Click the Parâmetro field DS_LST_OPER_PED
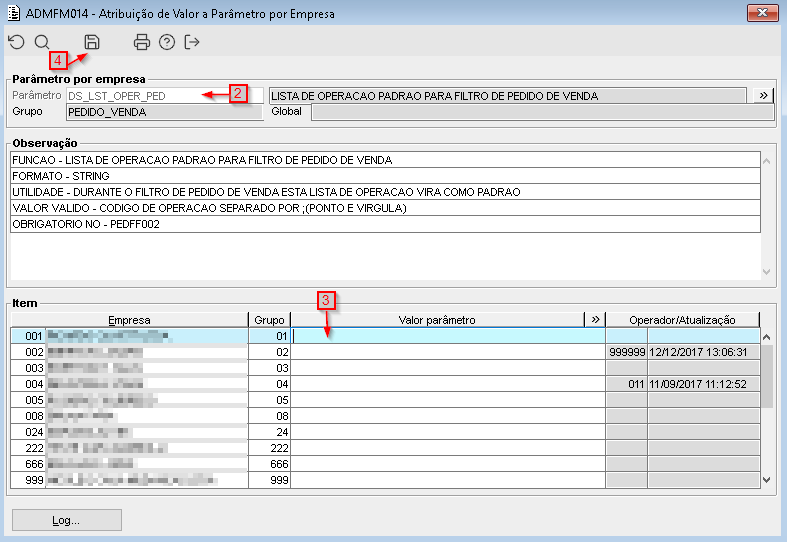 point(165,96)
